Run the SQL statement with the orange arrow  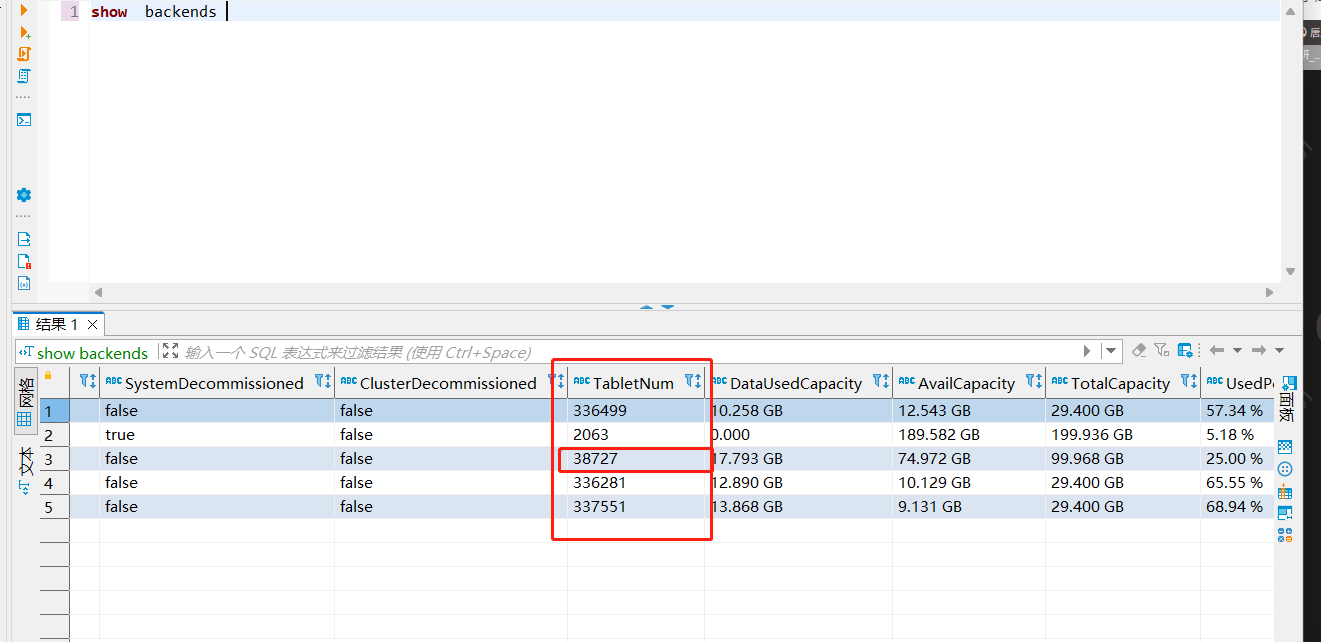point(24,10)
